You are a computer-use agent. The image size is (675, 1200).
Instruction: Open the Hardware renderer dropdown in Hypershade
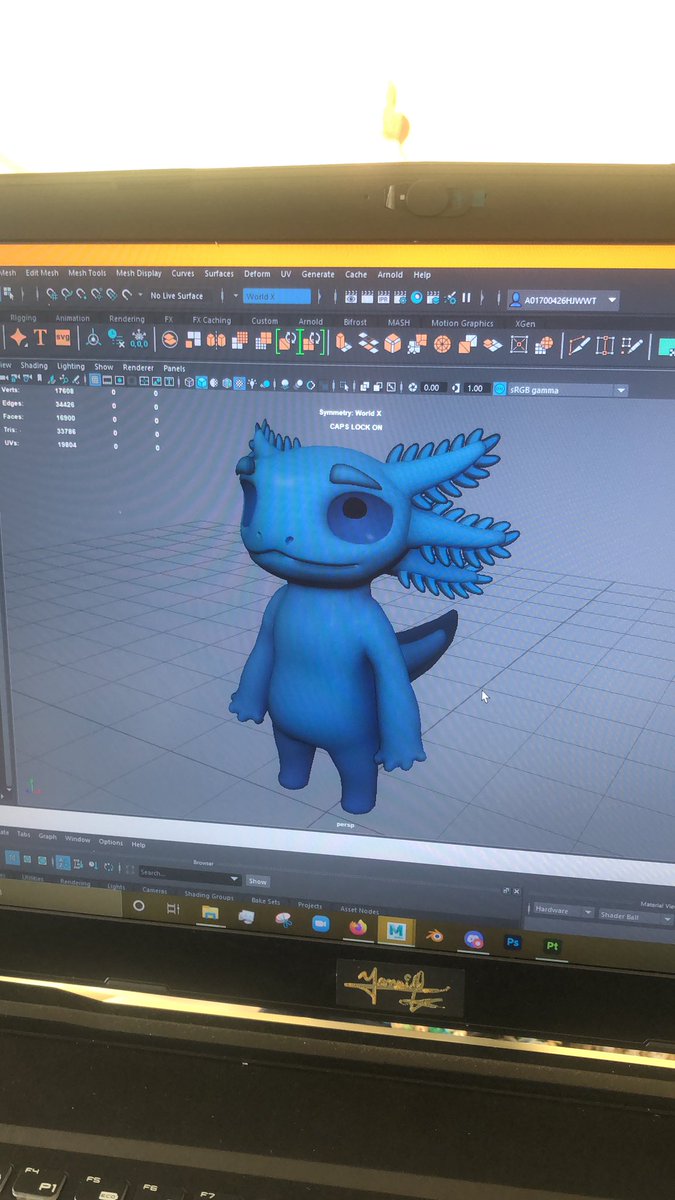tap(562, 911)
